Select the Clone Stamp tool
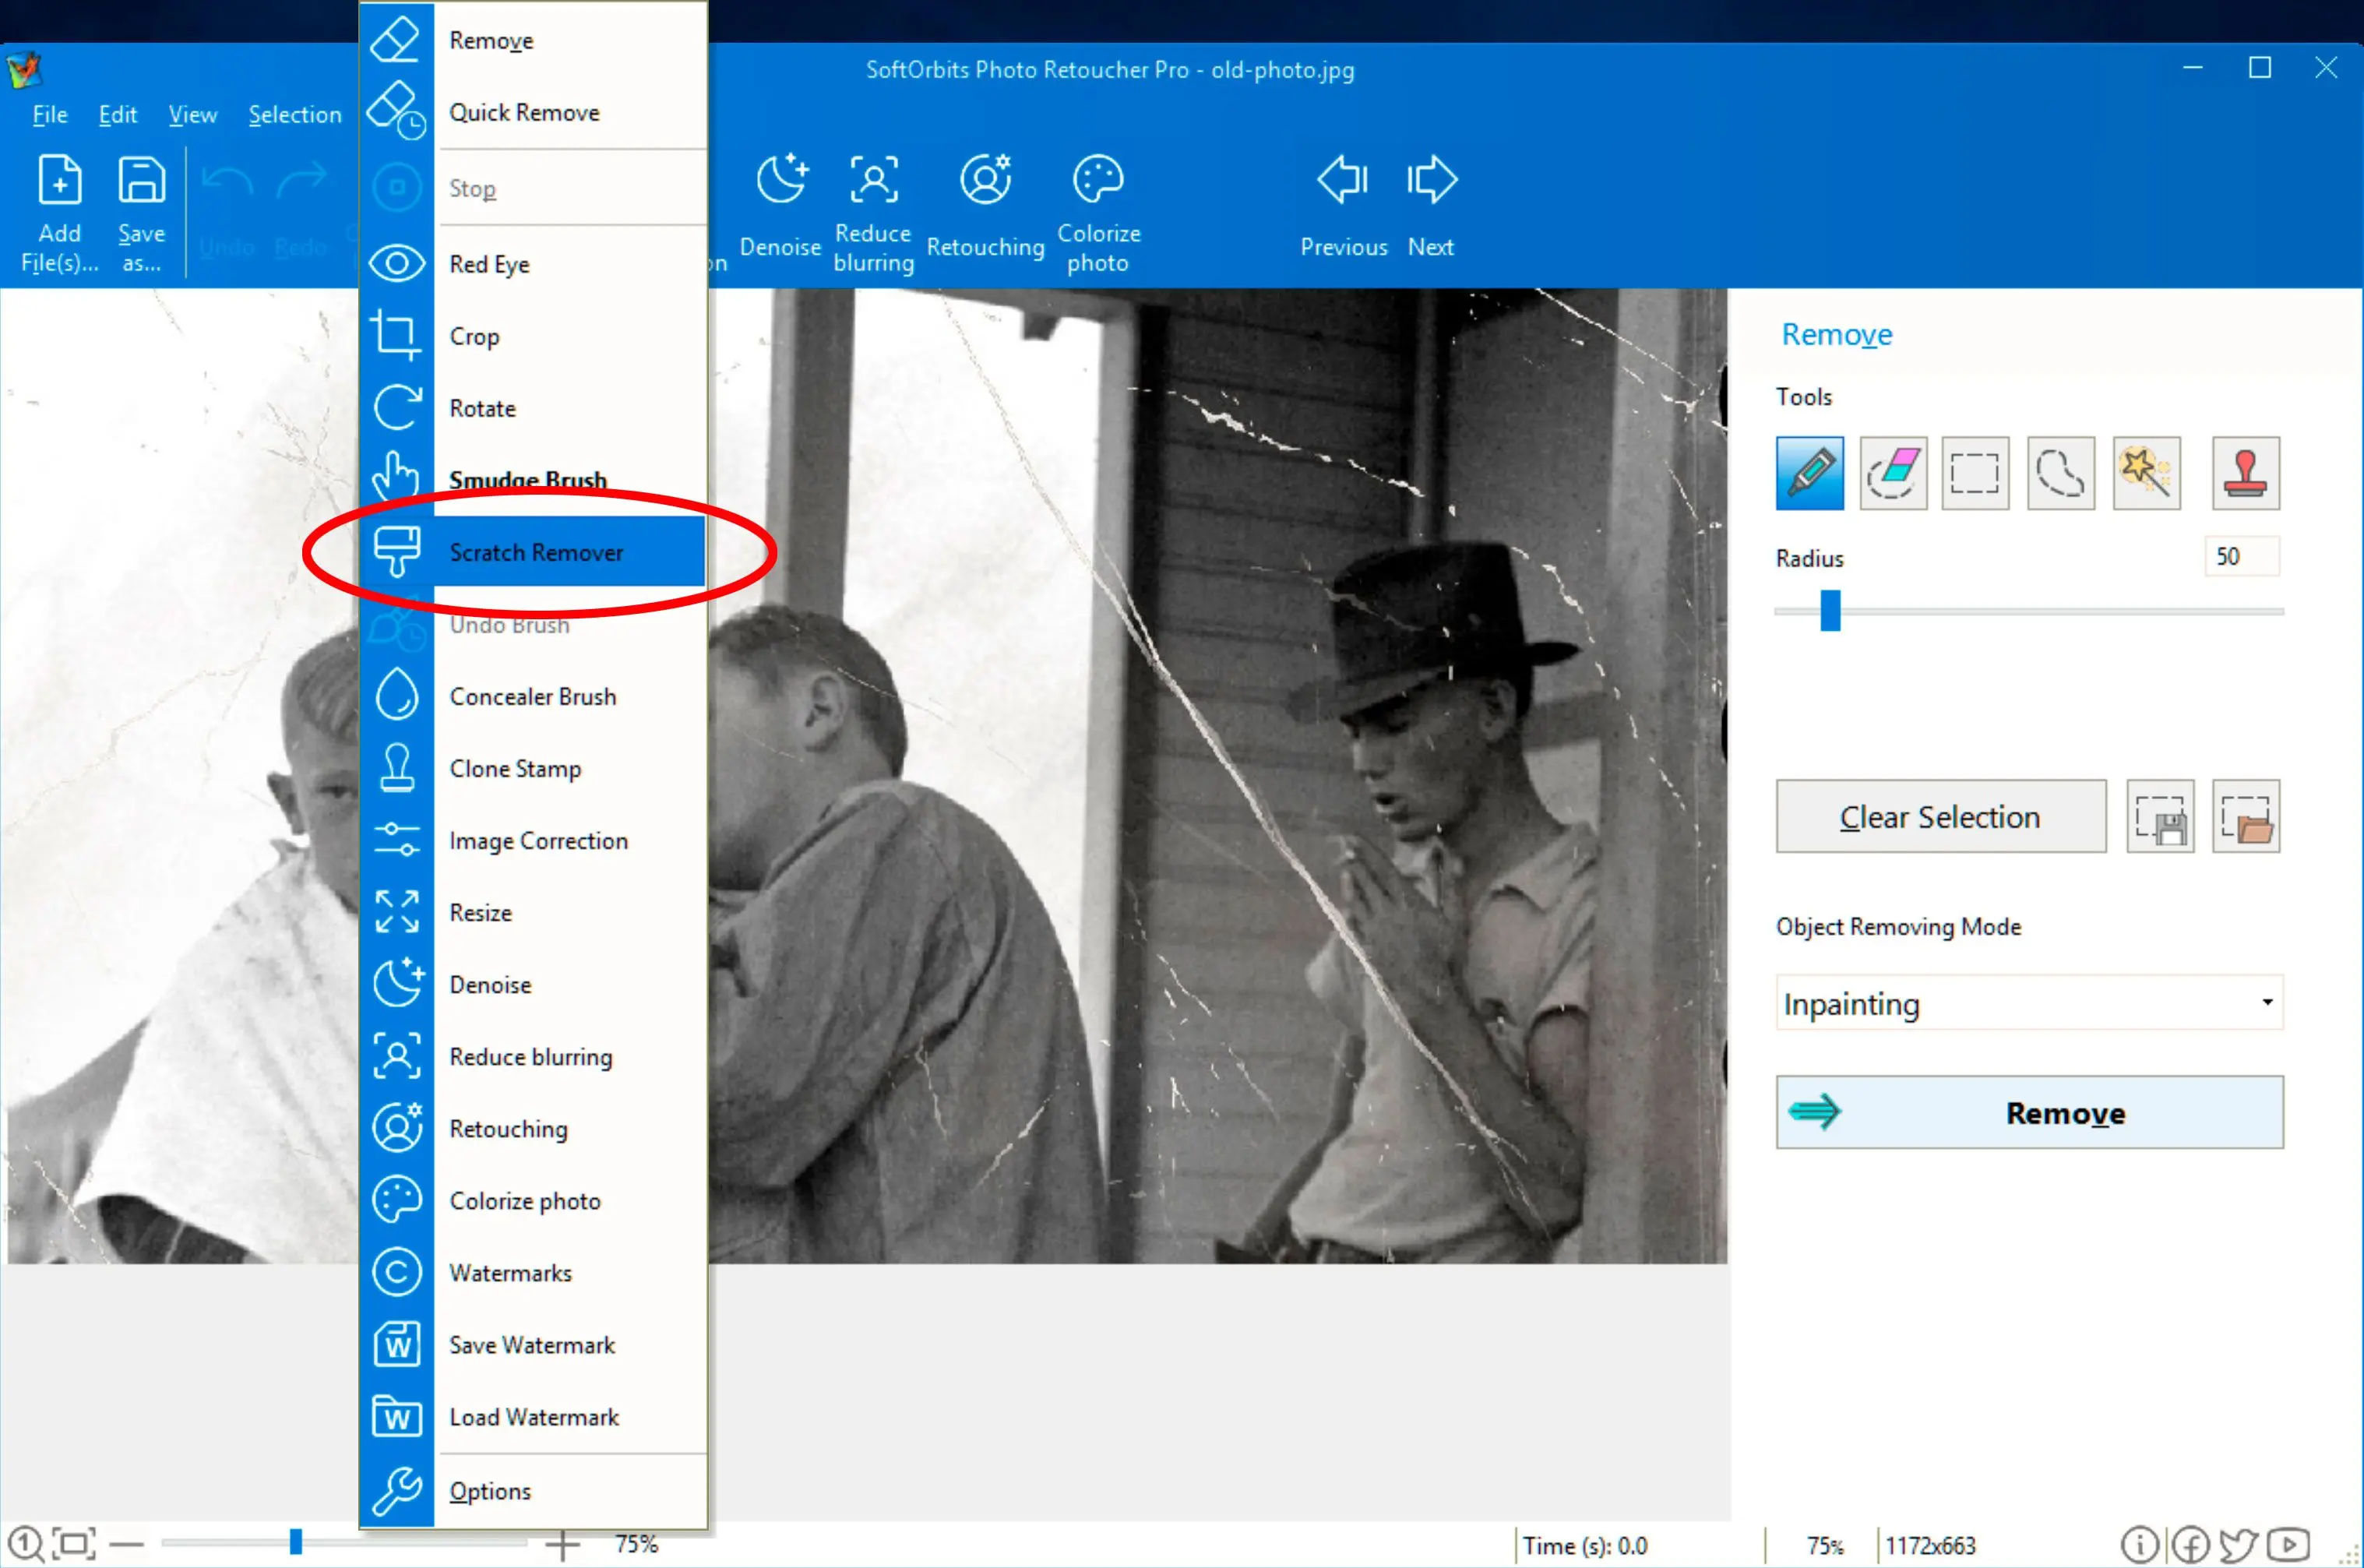Screen dimensions: 2364x1568 (x=516, y=768)
